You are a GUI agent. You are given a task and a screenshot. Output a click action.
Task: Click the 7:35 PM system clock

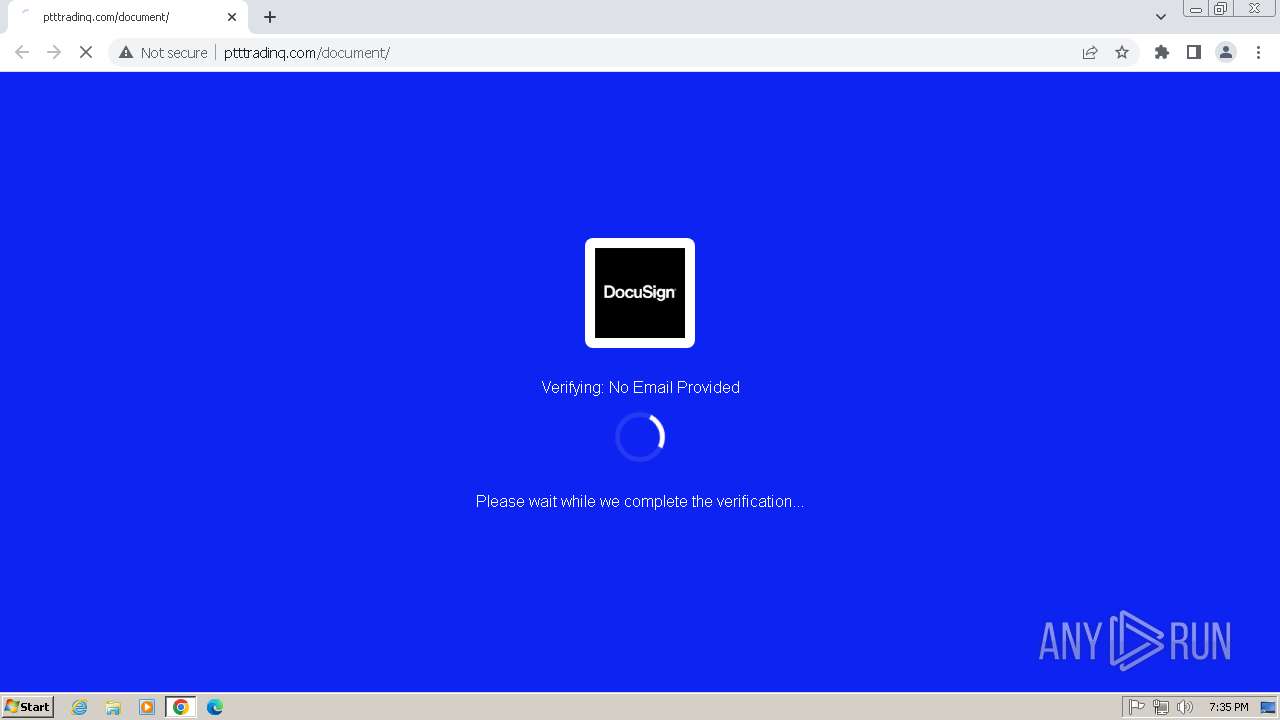click(1228, 707)
